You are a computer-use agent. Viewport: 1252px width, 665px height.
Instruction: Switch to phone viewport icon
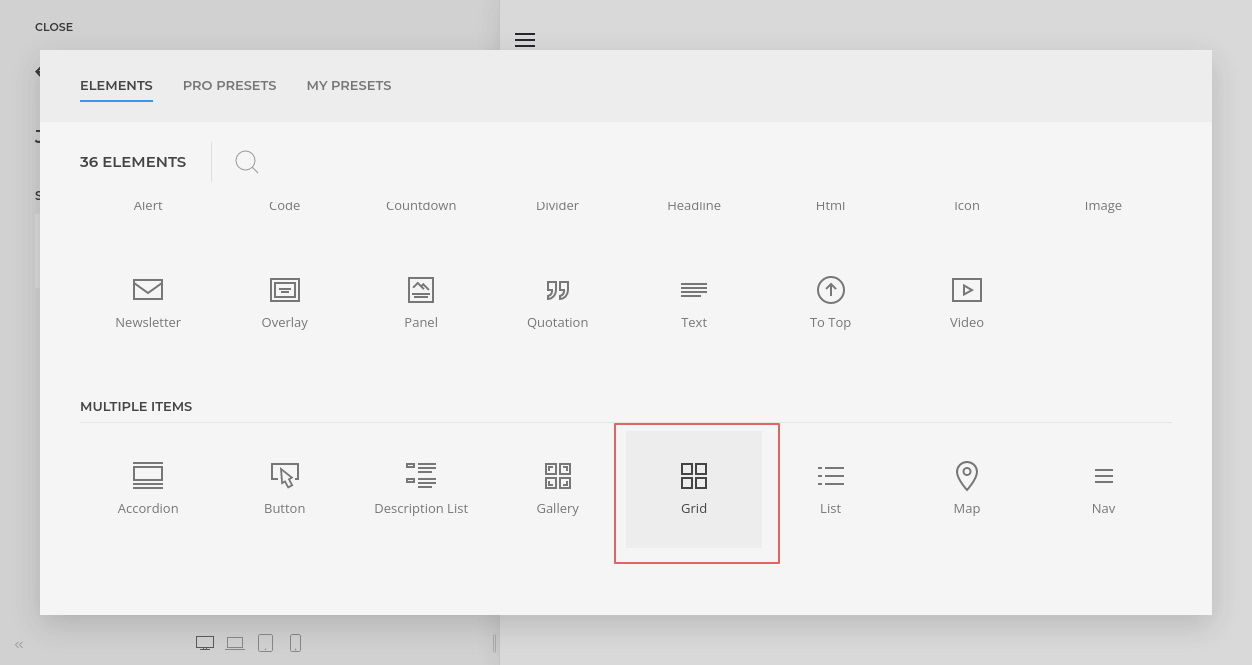click(295, 643)
